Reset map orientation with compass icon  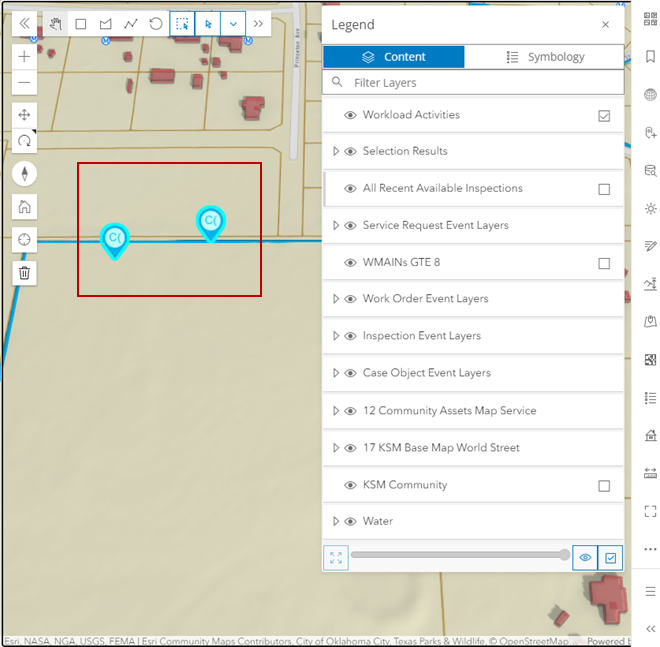tap(25, 174)
